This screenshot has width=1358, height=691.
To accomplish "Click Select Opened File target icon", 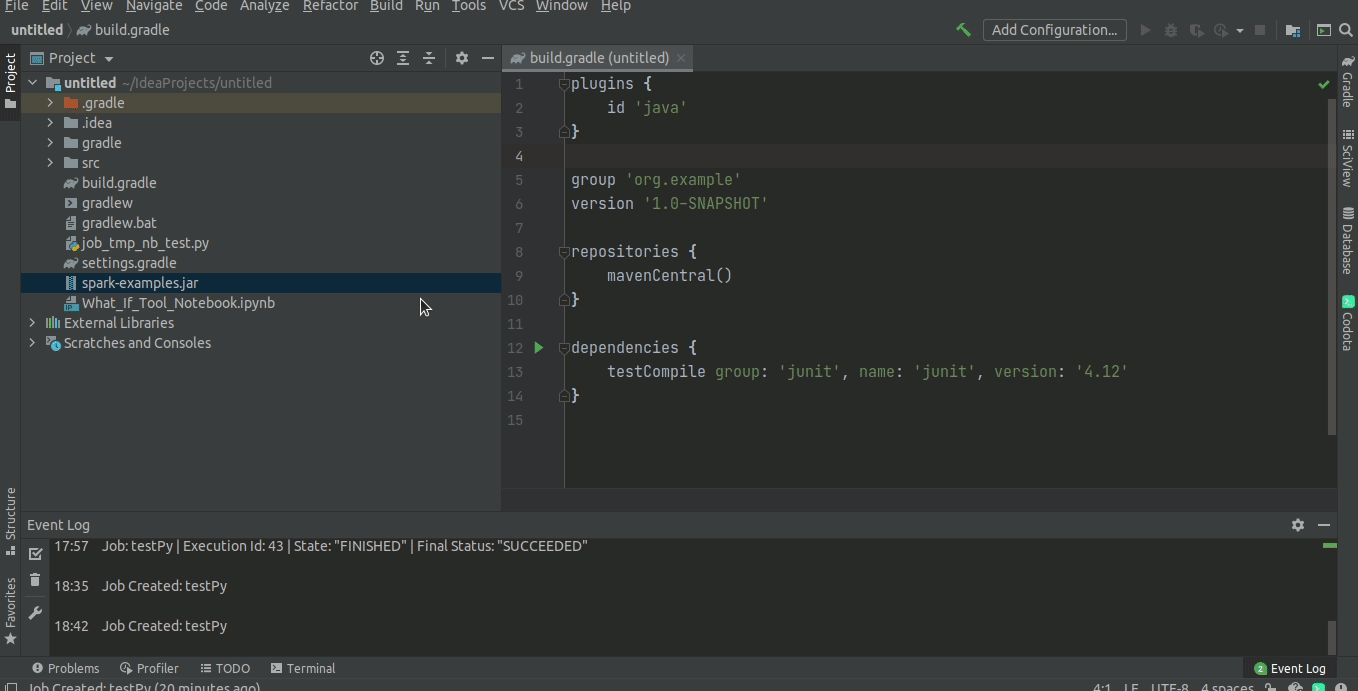I will [x=377, y=58].
